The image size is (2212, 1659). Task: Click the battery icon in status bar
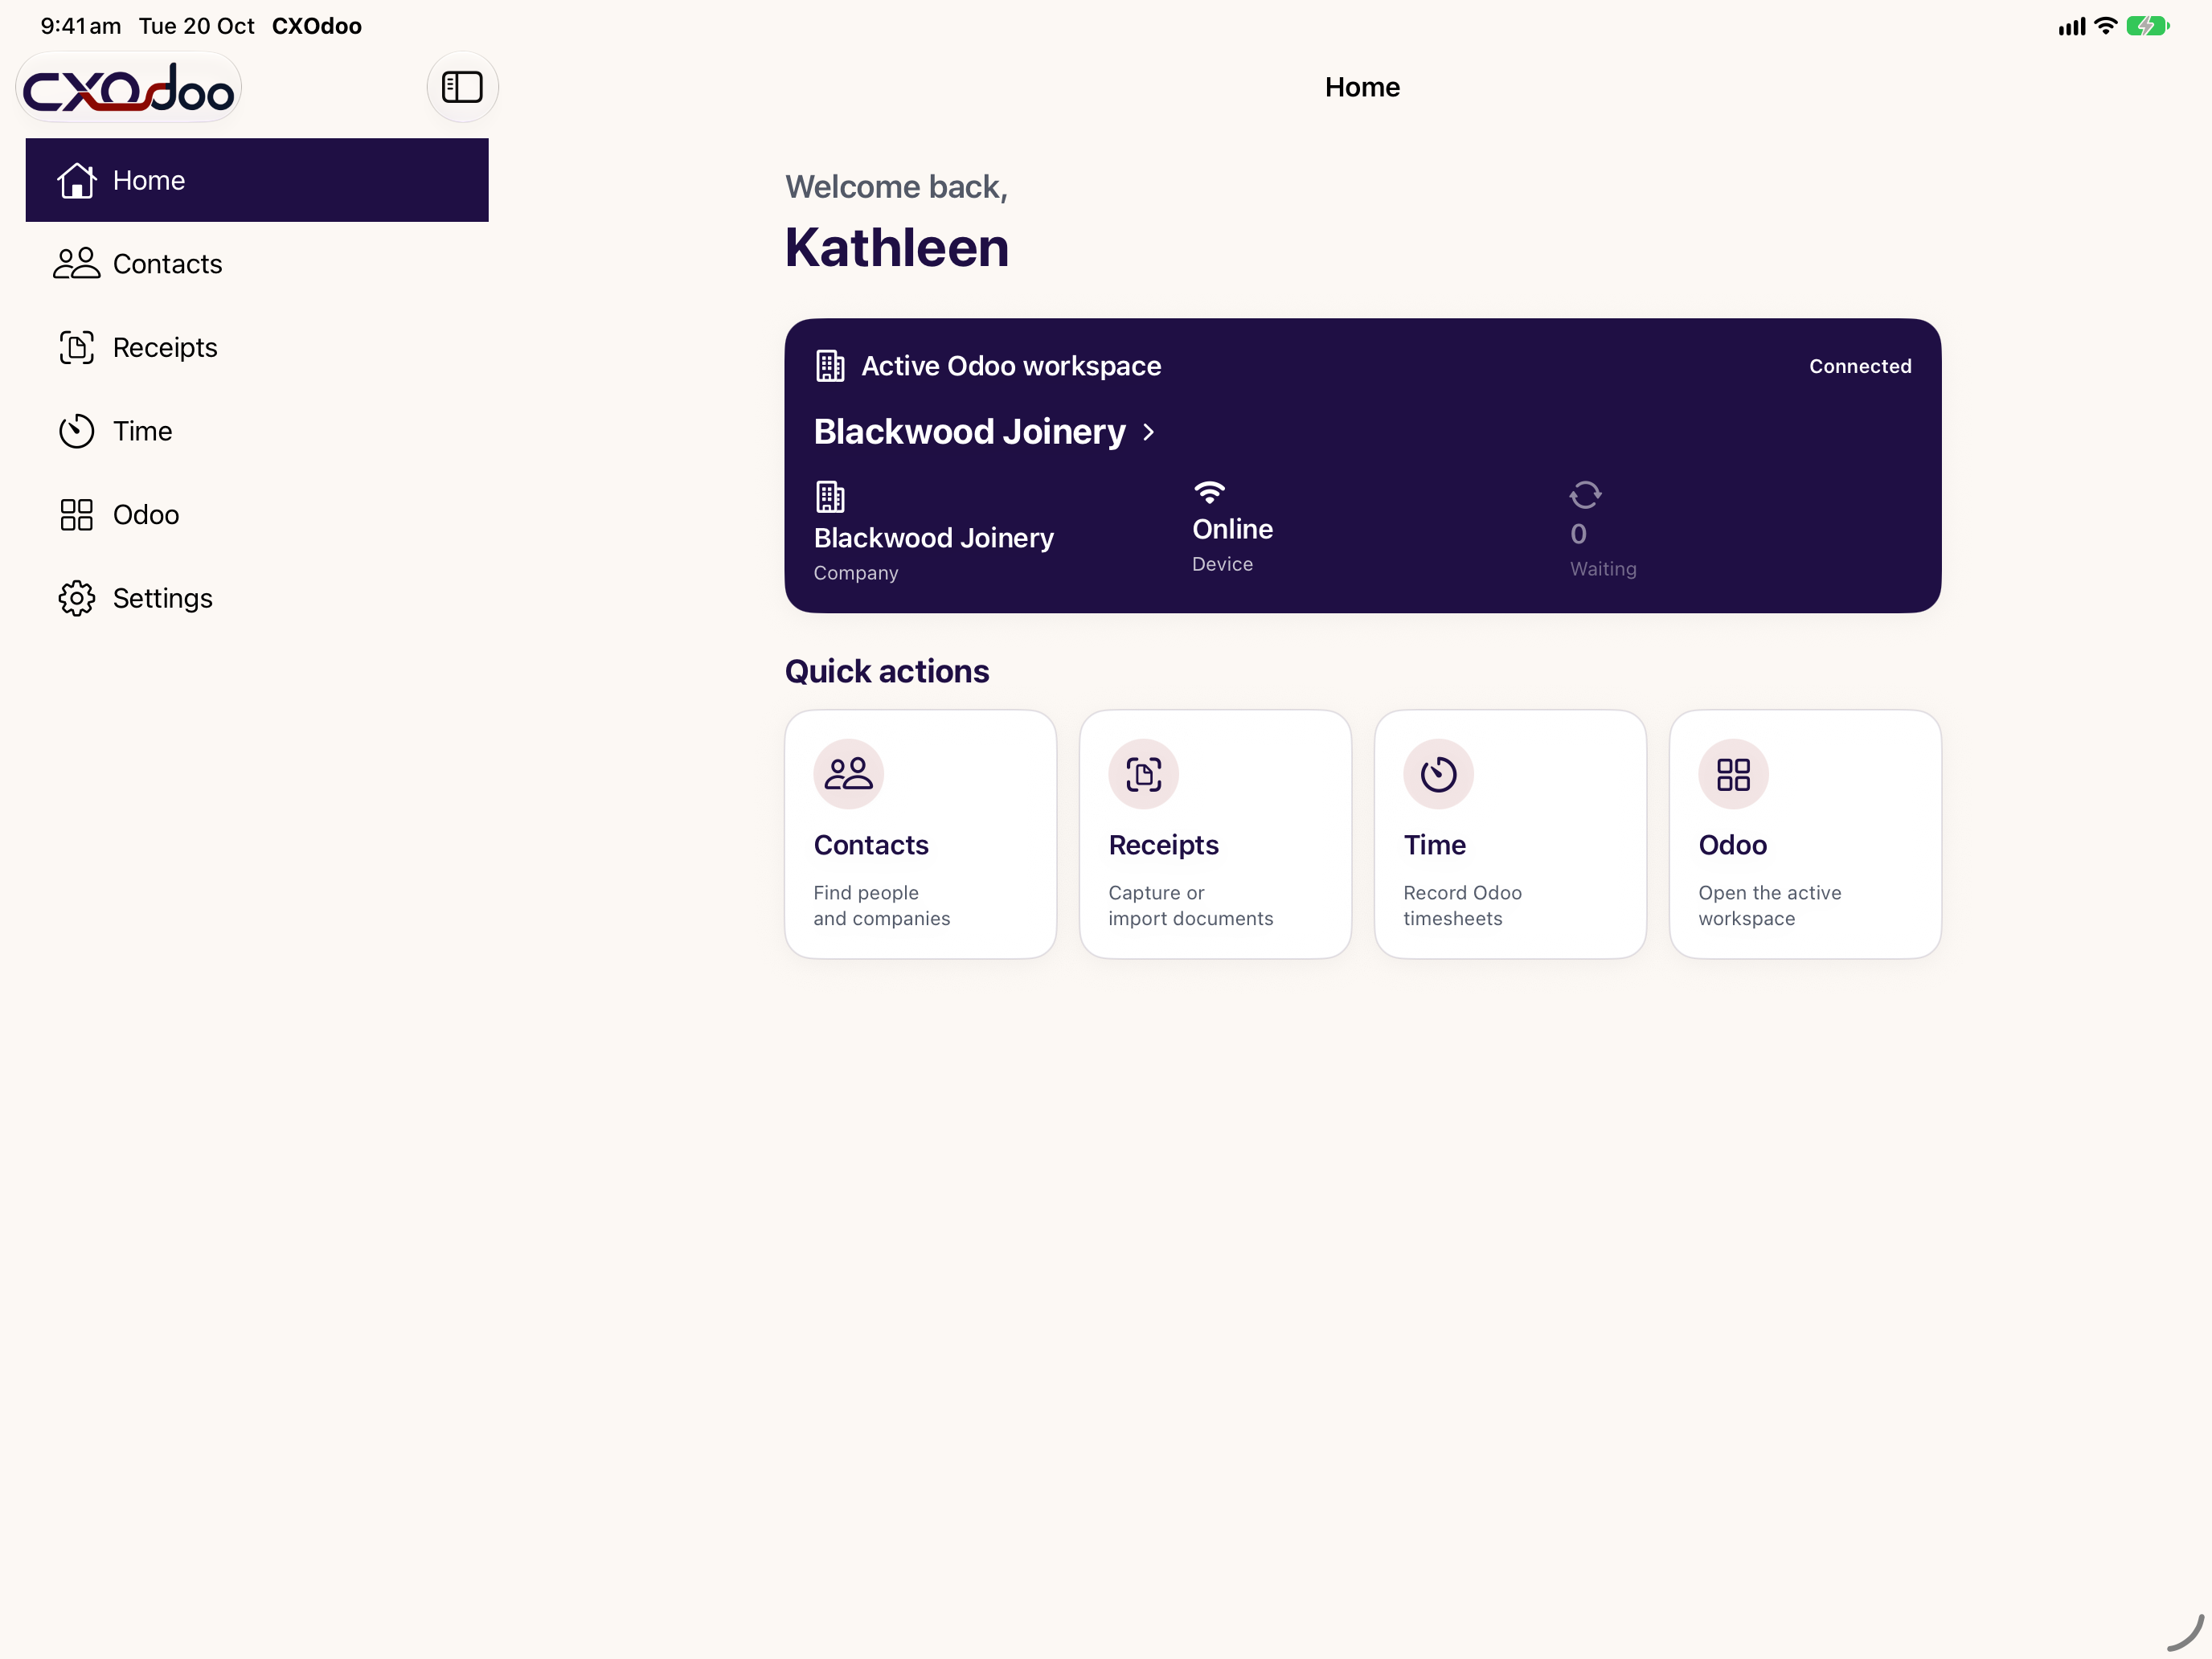coord(2148,26)
